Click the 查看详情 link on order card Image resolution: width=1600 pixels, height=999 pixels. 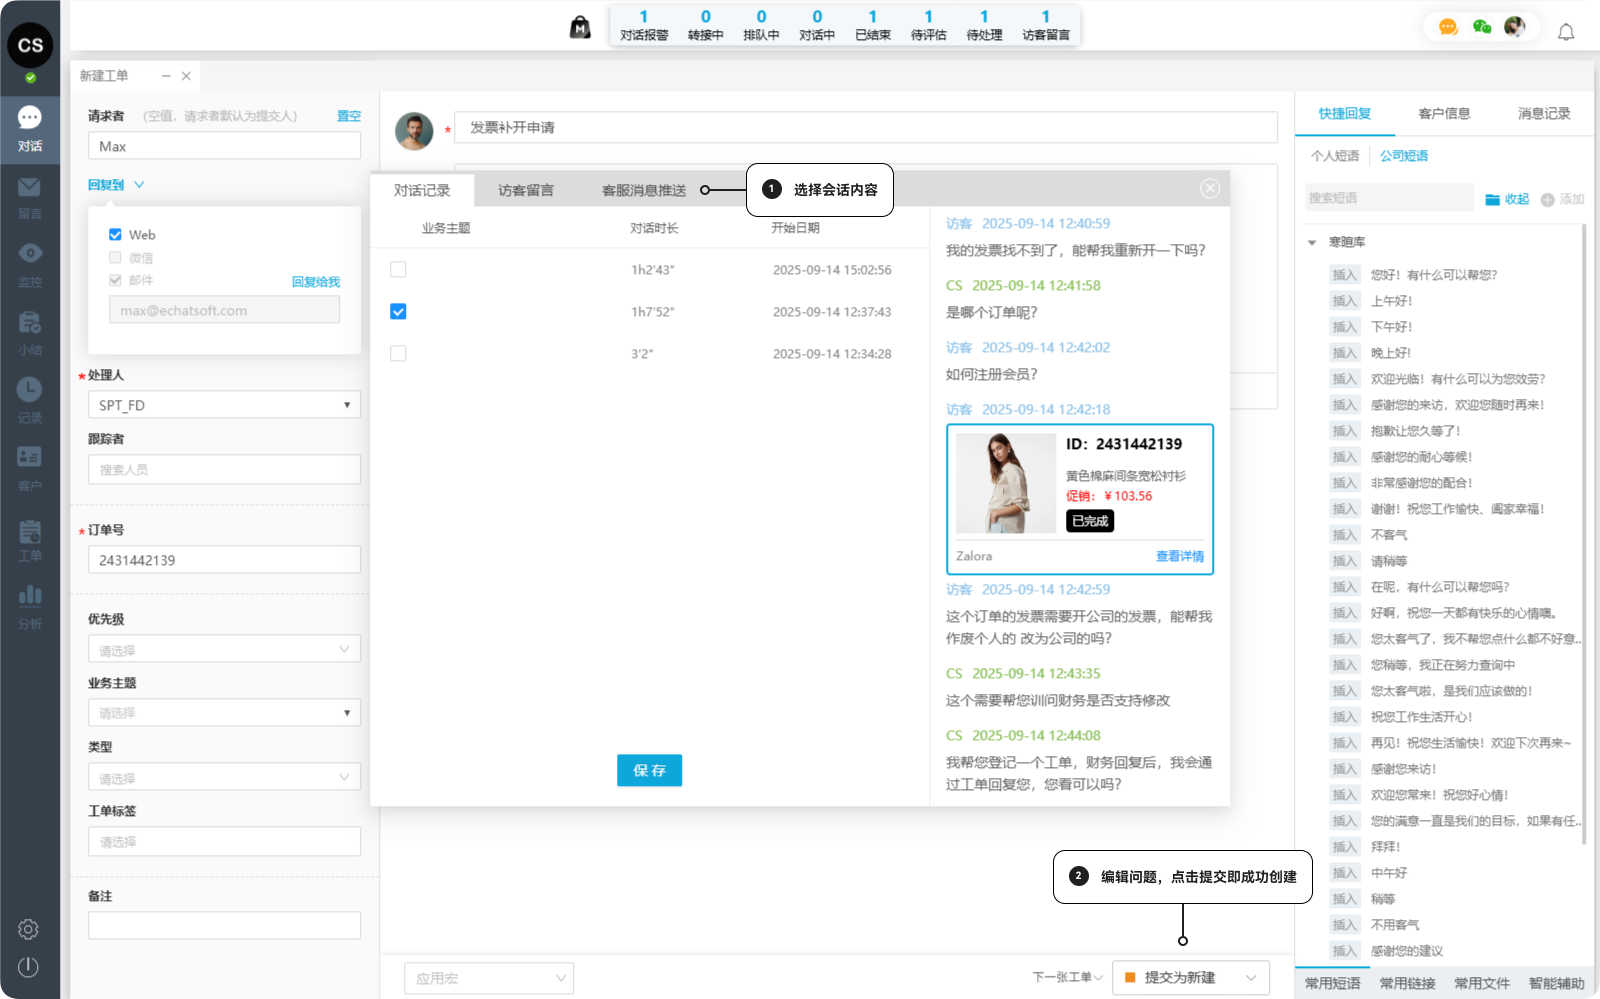pos(1179,556)
